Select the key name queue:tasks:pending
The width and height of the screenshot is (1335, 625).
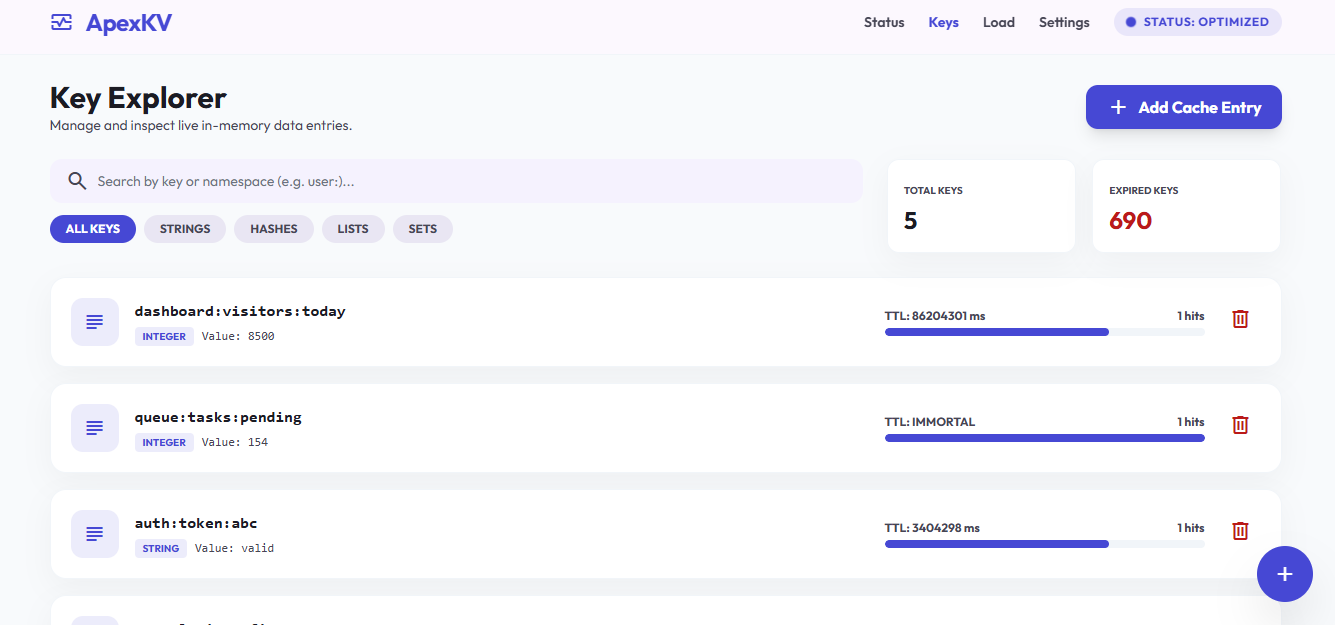(218, 417)
